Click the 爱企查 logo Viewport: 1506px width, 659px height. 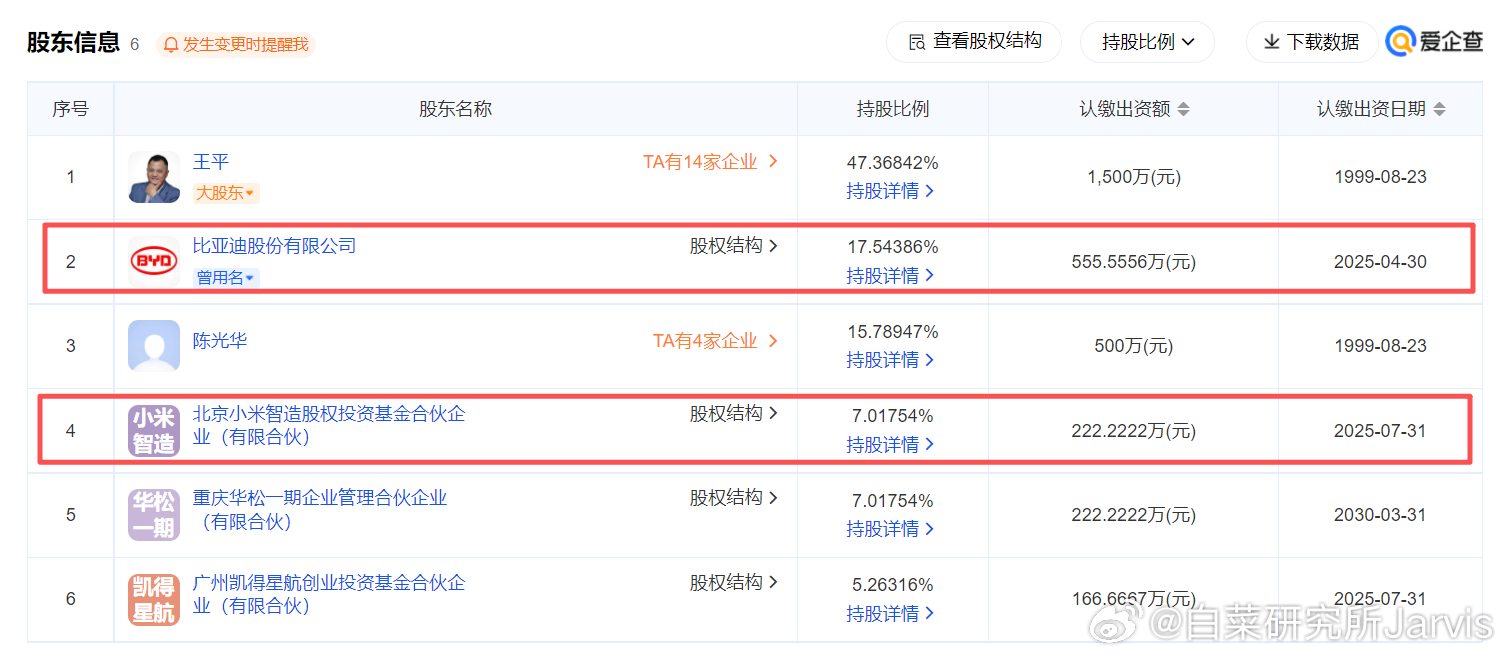click(x=1434, y=42)
